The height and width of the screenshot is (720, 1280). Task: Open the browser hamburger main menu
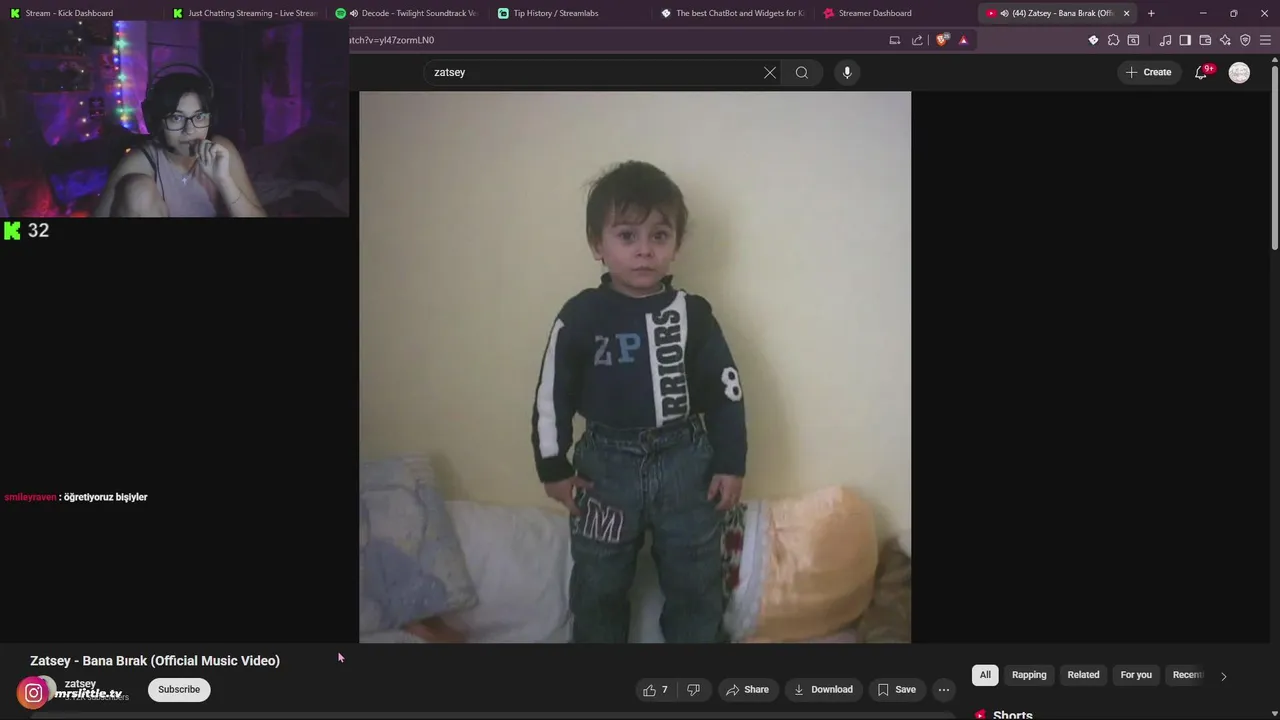pyautogui.click(x=1265, y=40)
